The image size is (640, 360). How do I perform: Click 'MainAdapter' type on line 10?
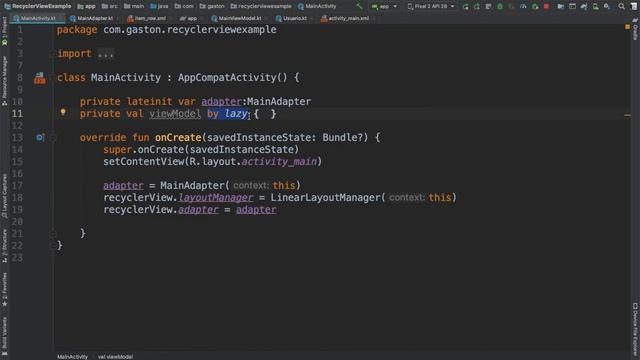coord(279,101)
